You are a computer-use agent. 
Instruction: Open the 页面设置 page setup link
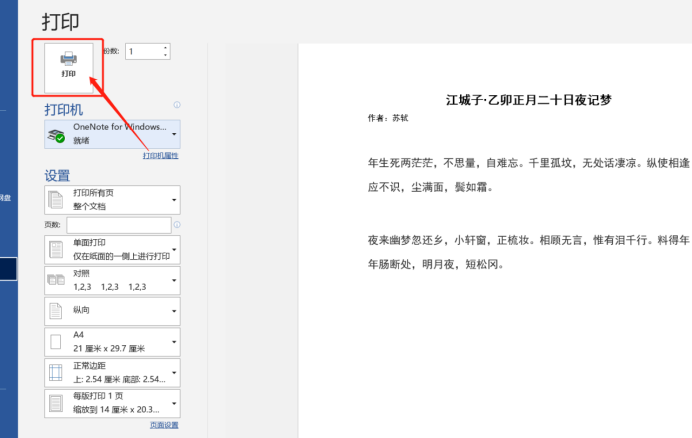[x=164, y=425]
